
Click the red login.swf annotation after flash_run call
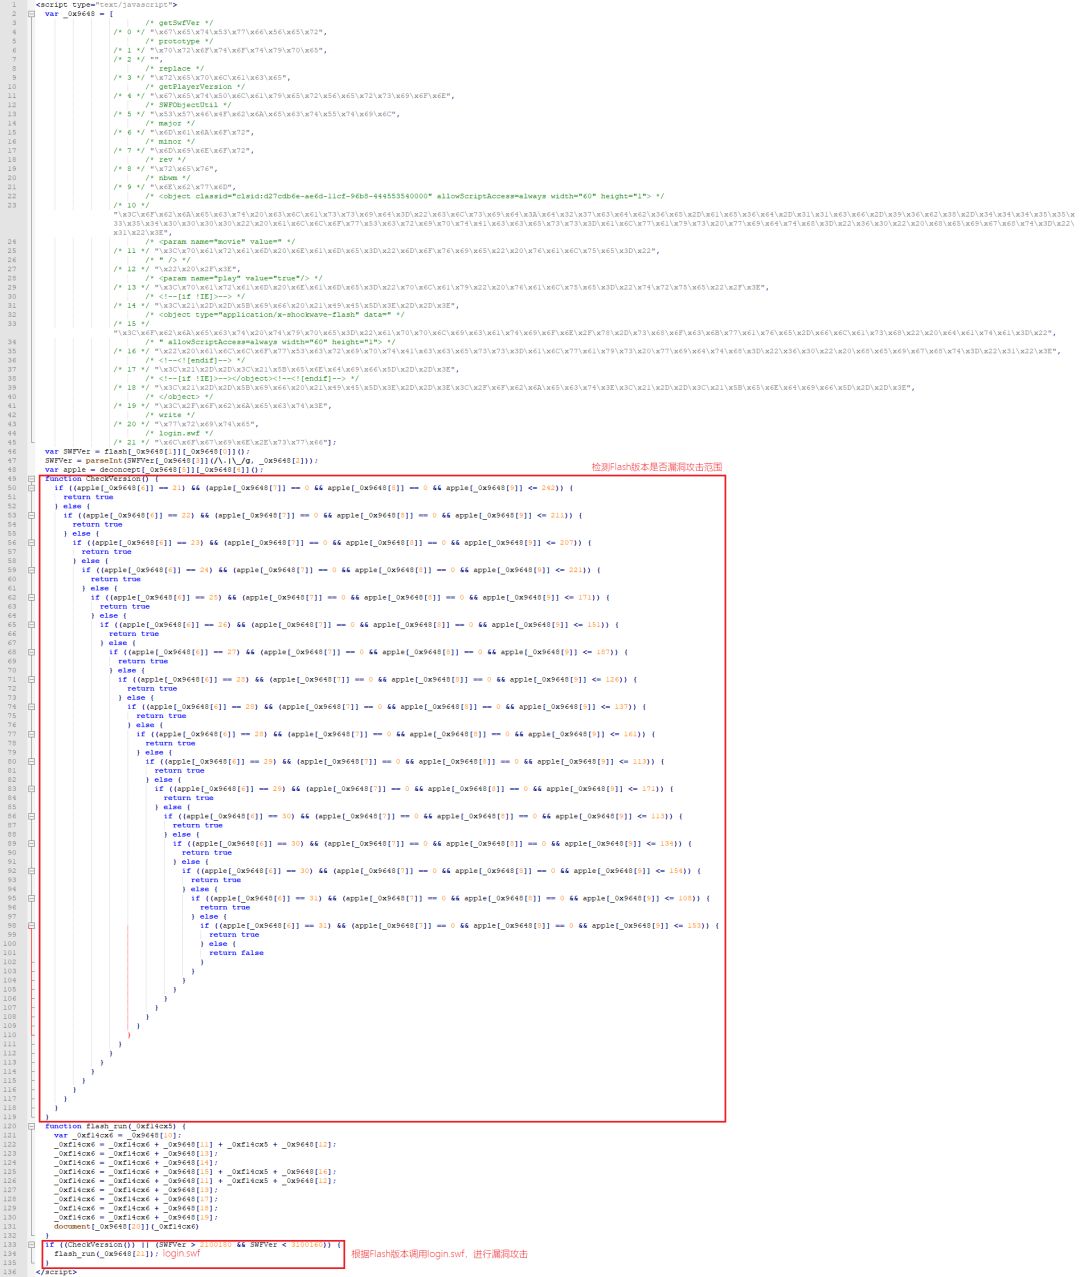(181, 1254)
